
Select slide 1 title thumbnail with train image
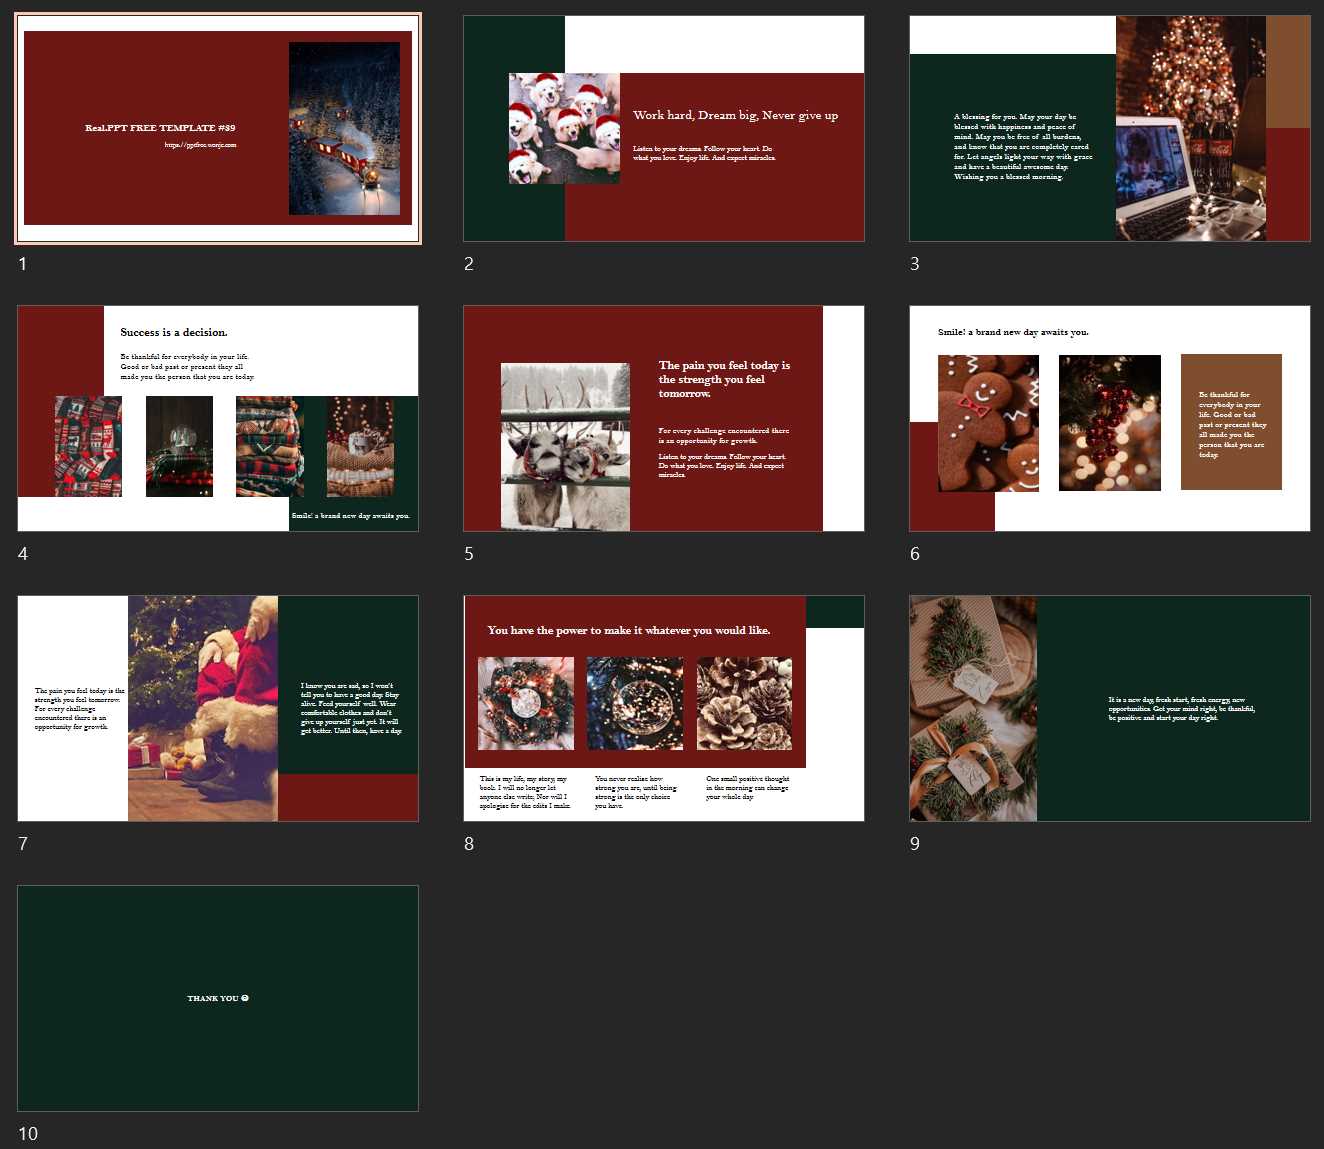click(218, 128)
